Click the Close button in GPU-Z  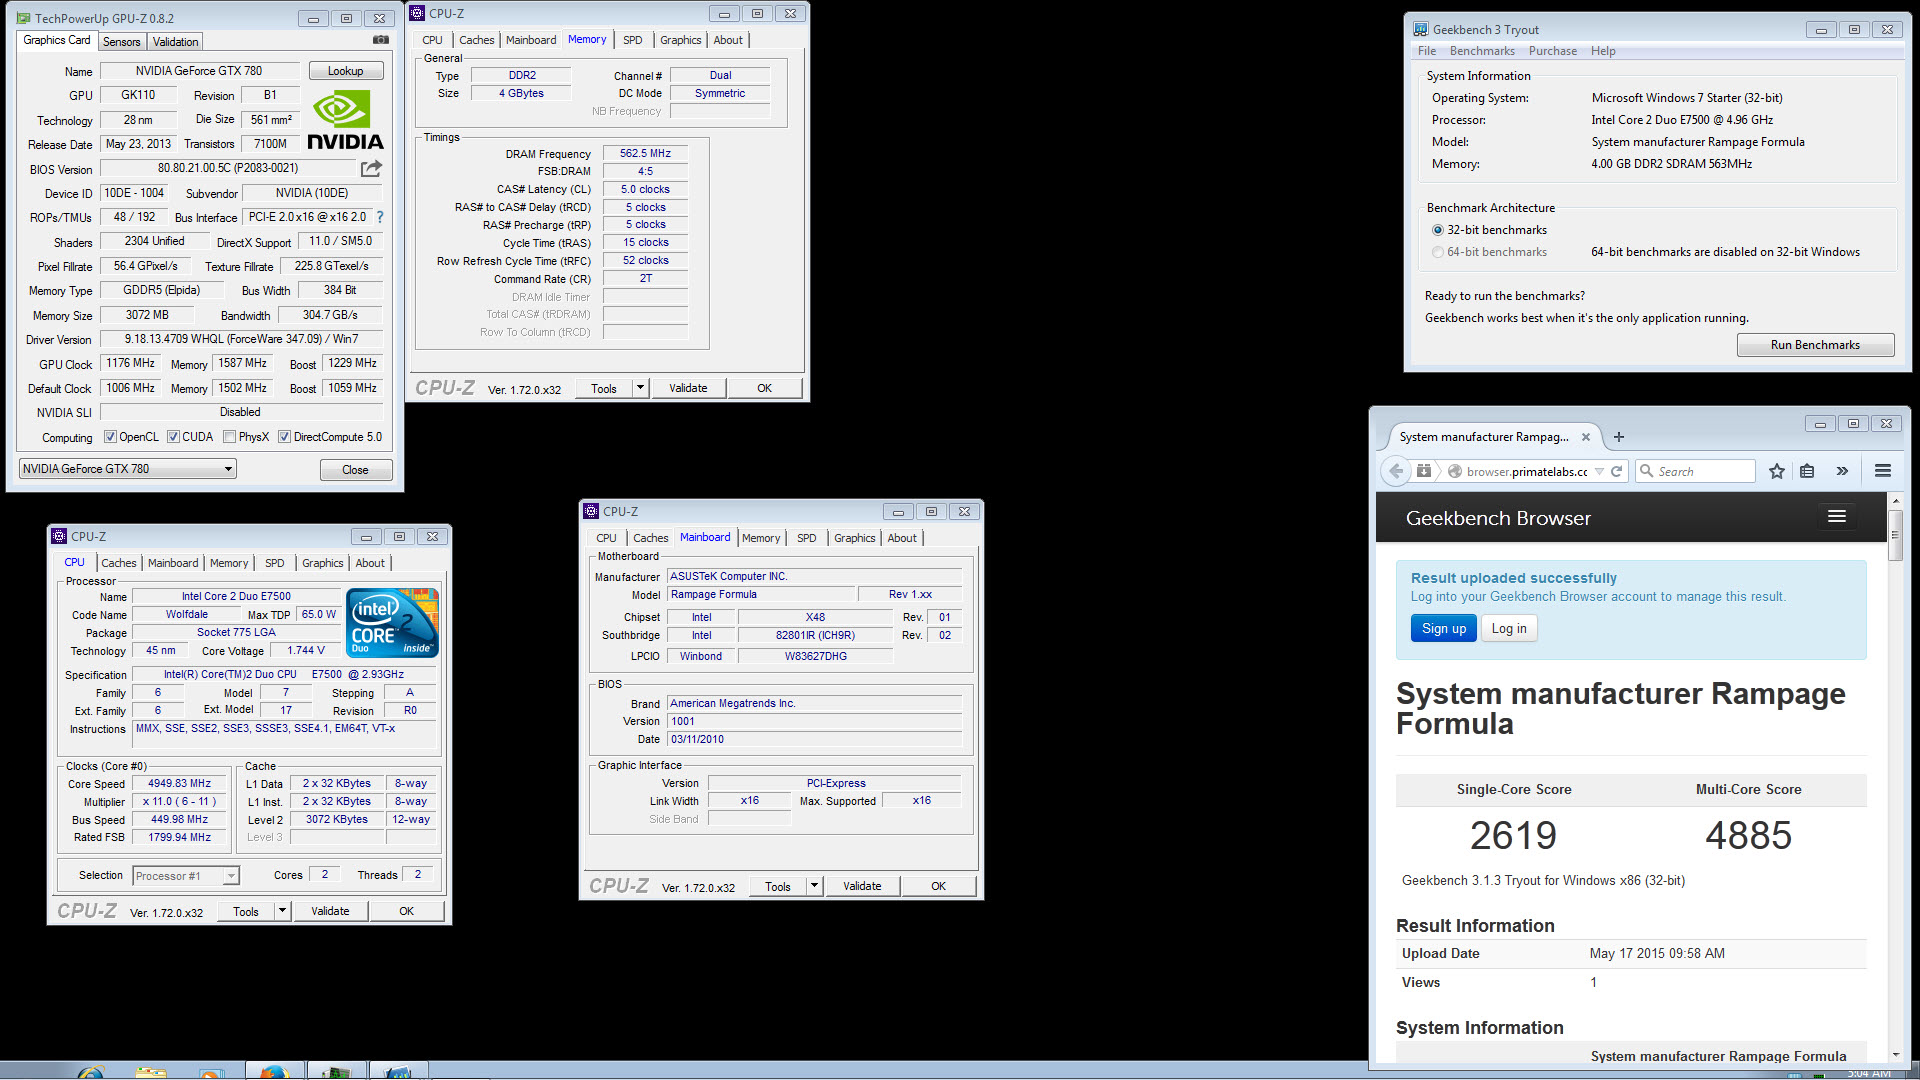click(x=355, y=470)
